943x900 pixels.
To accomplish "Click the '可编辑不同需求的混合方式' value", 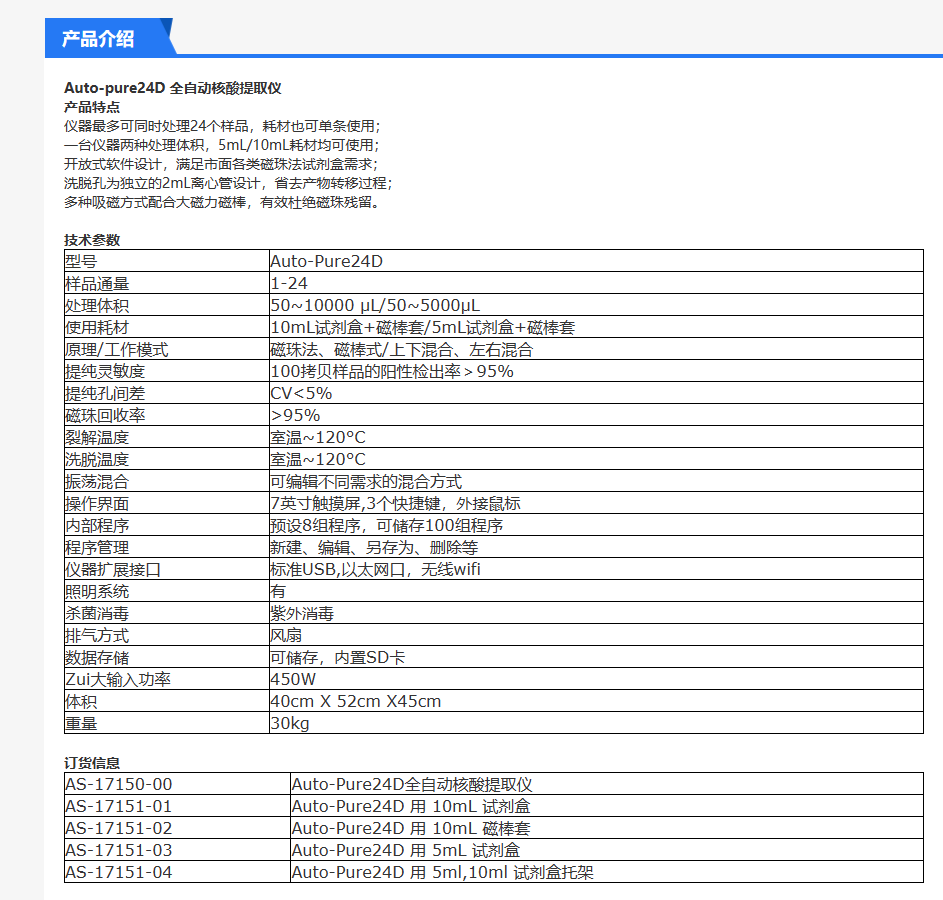I will coord(366,481).
